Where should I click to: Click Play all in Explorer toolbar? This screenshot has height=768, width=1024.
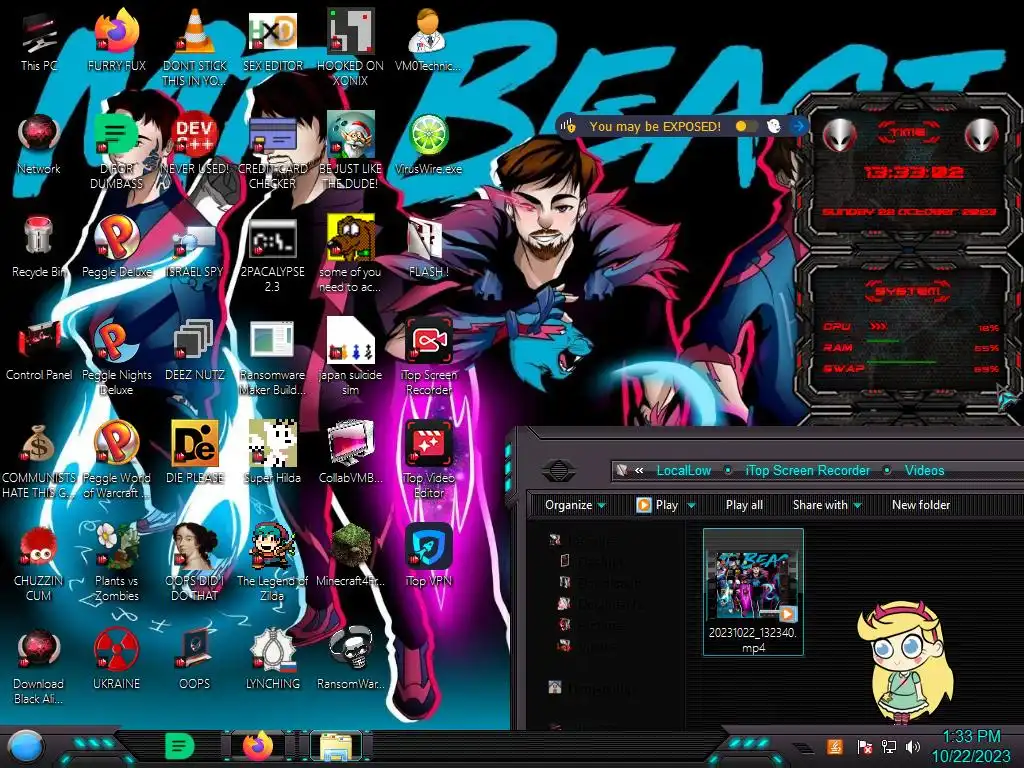tap(744, 505)
